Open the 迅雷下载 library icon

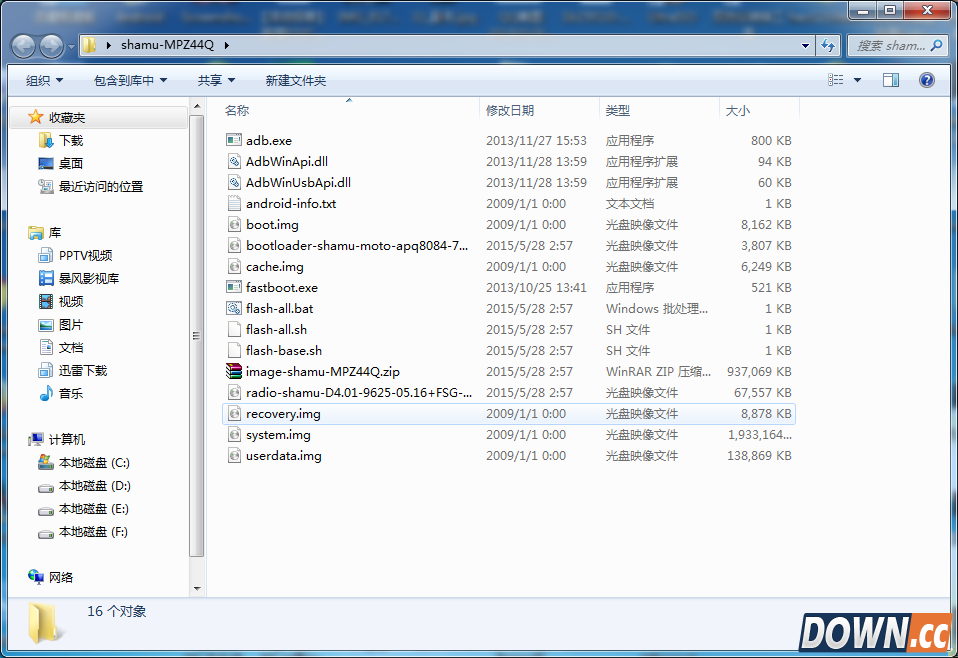tap(45, 370)
